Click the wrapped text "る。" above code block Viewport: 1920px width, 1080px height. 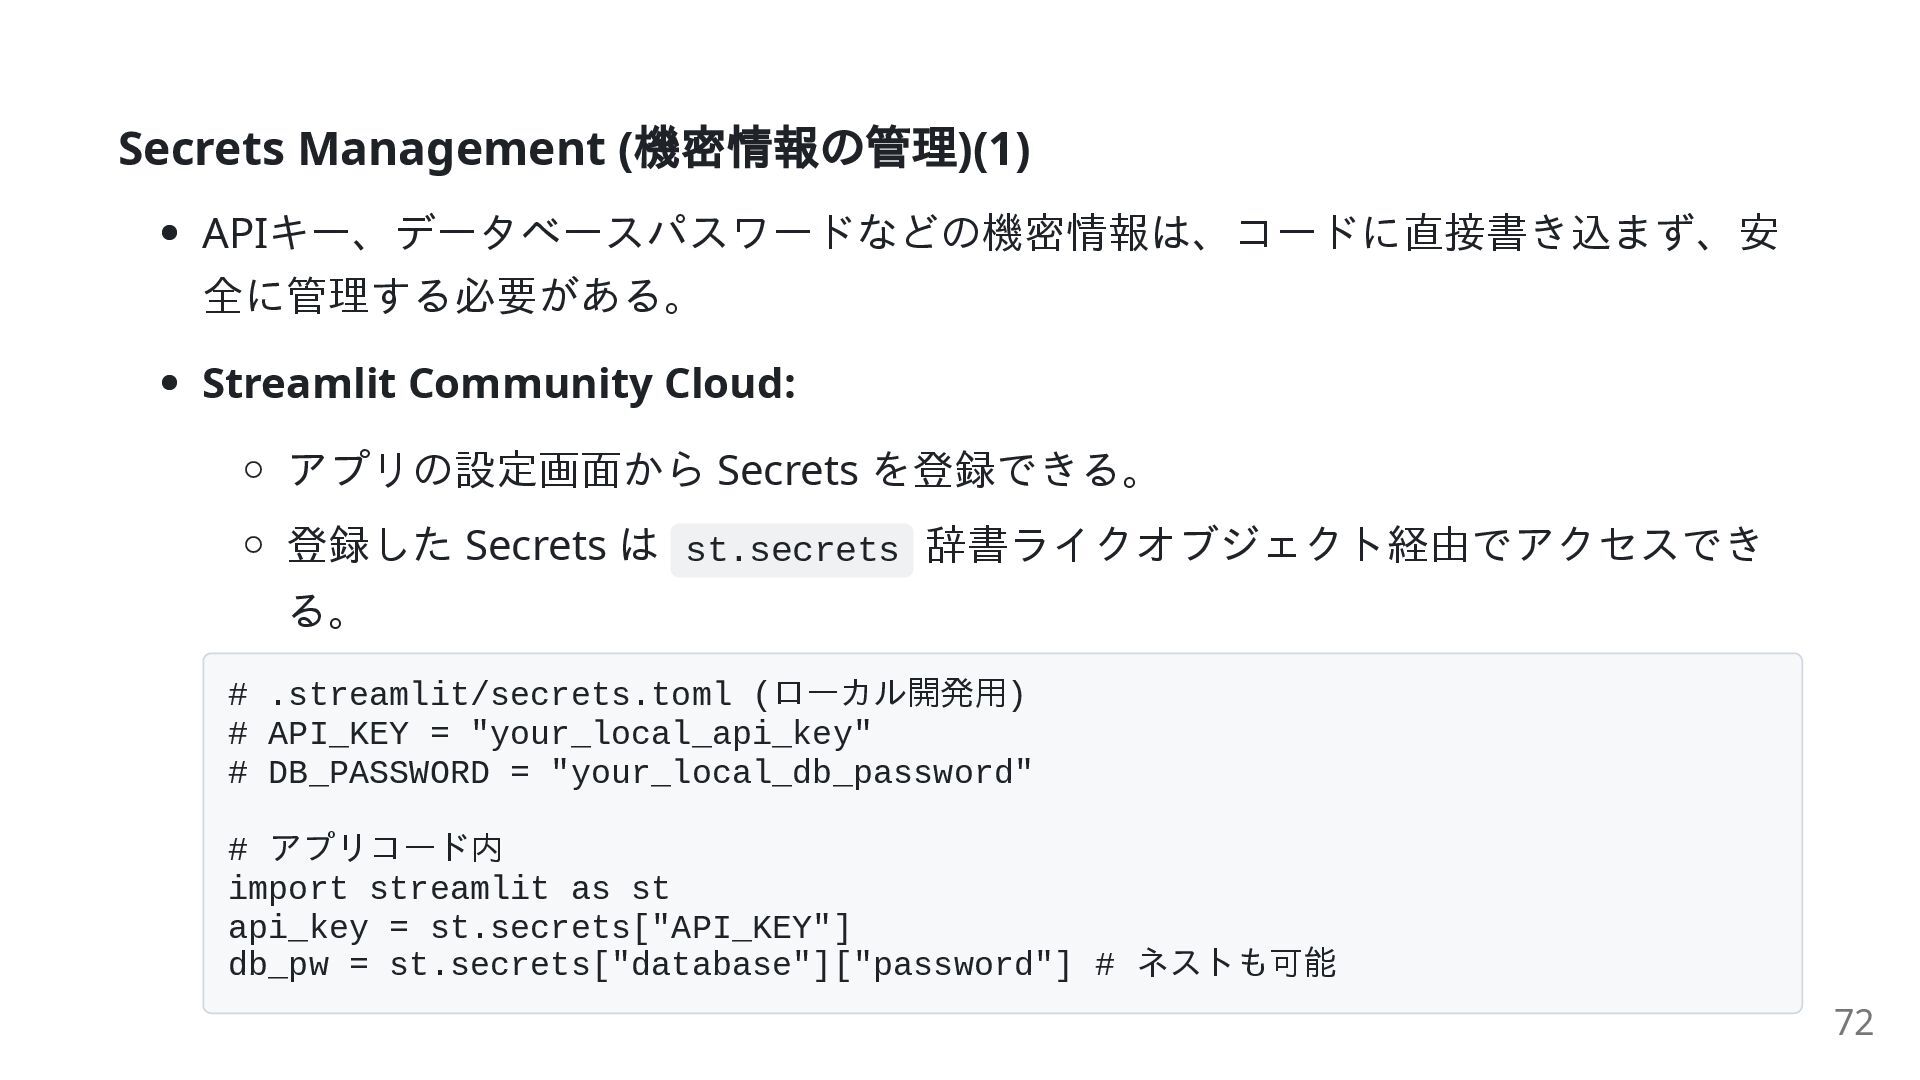click(x=317, y=610)
